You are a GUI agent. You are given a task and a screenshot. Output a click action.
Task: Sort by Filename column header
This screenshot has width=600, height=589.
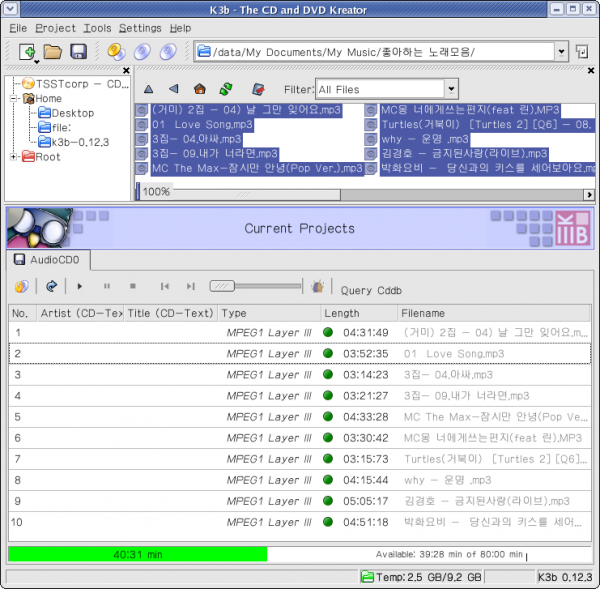[x=494, y=313]
